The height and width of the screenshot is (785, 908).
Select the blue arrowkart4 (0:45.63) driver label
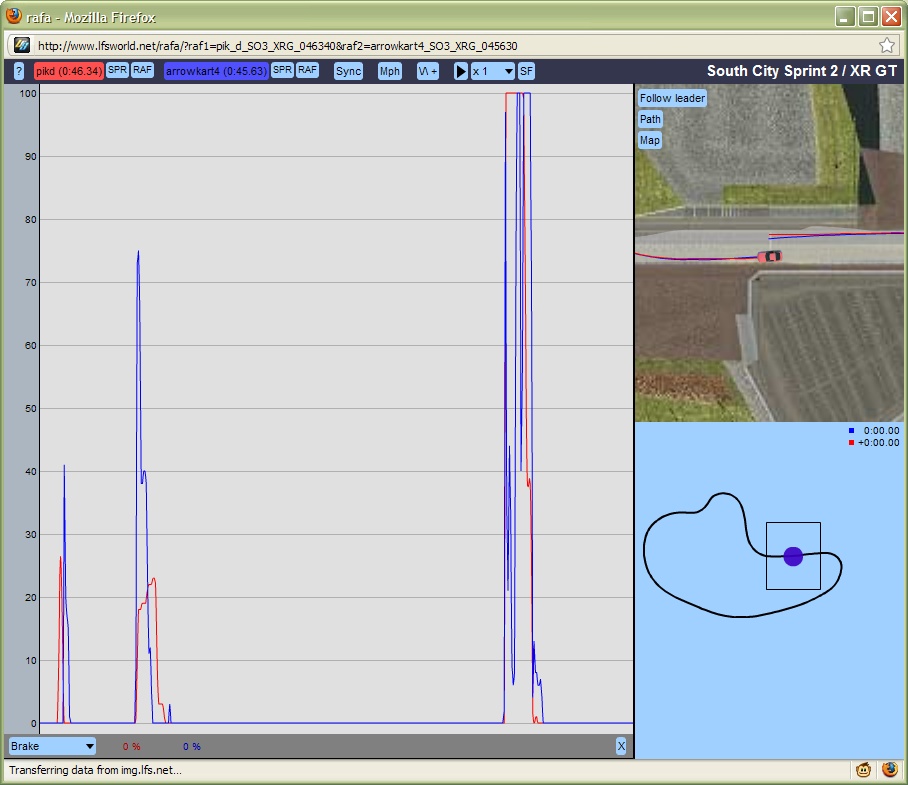(216, 71)
